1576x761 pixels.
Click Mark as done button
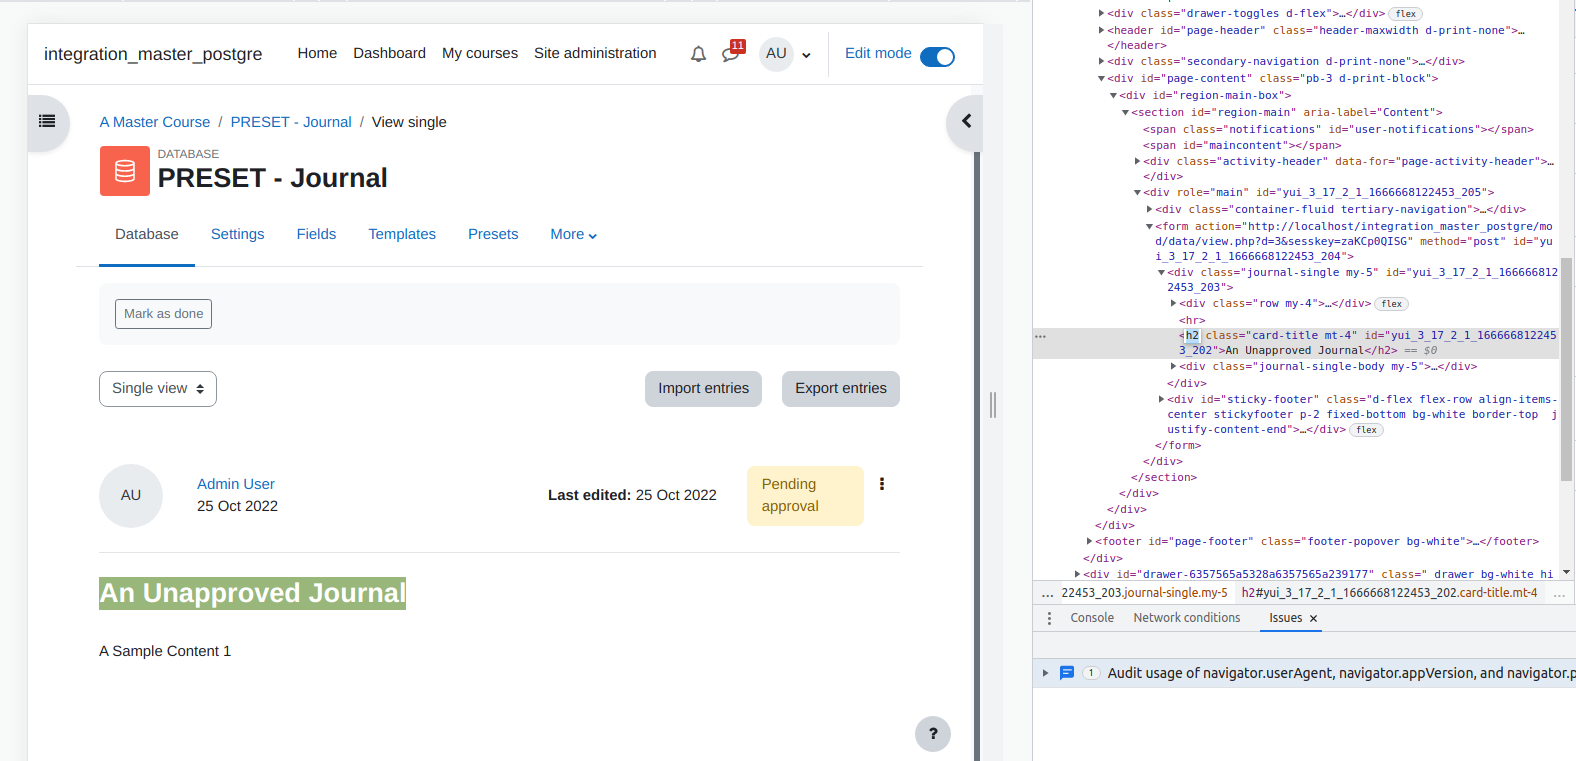[x=163, y=314]
